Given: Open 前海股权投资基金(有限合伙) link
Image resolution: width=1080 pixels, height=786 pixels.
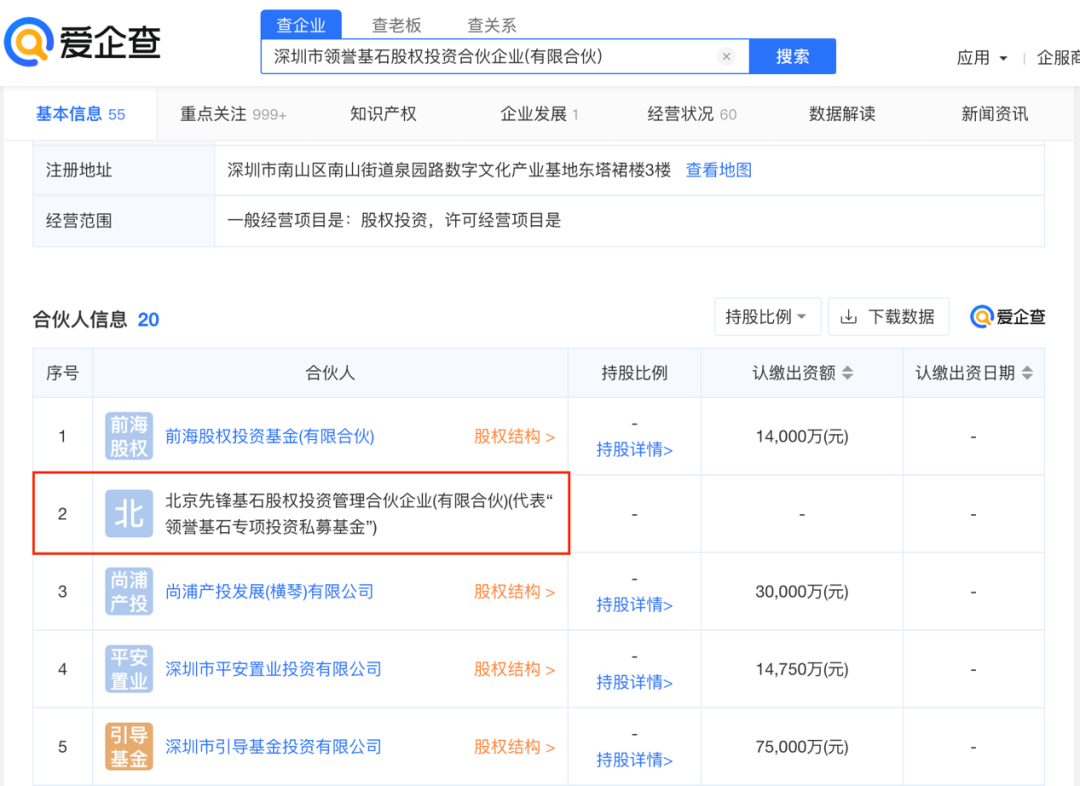Looking at the screenshot, I should point(269,436).
